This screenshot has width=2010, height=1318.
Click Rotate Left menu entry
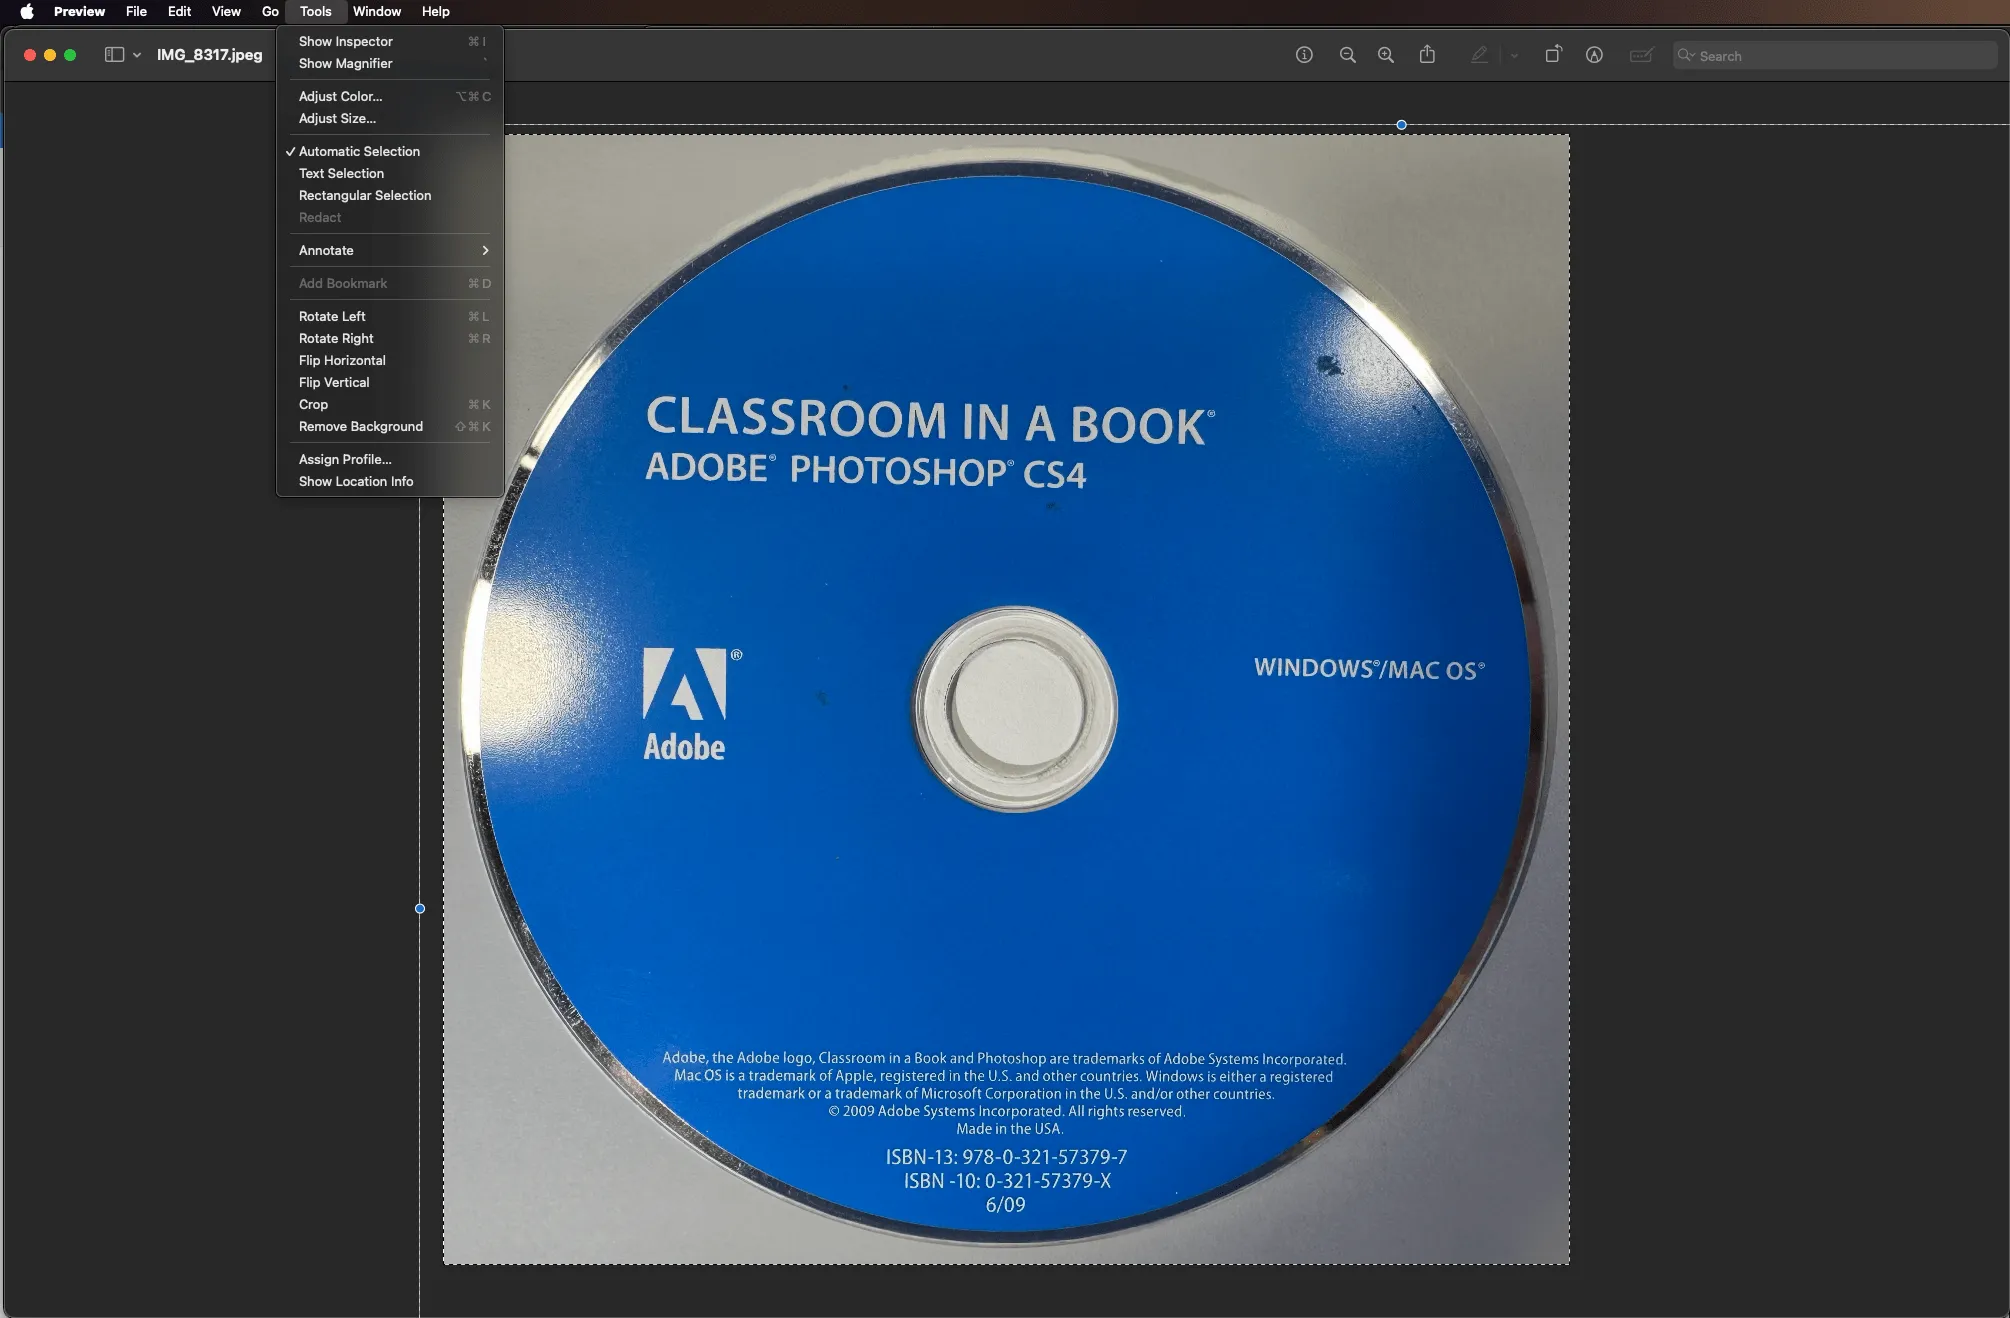click(x=332, y=316)
